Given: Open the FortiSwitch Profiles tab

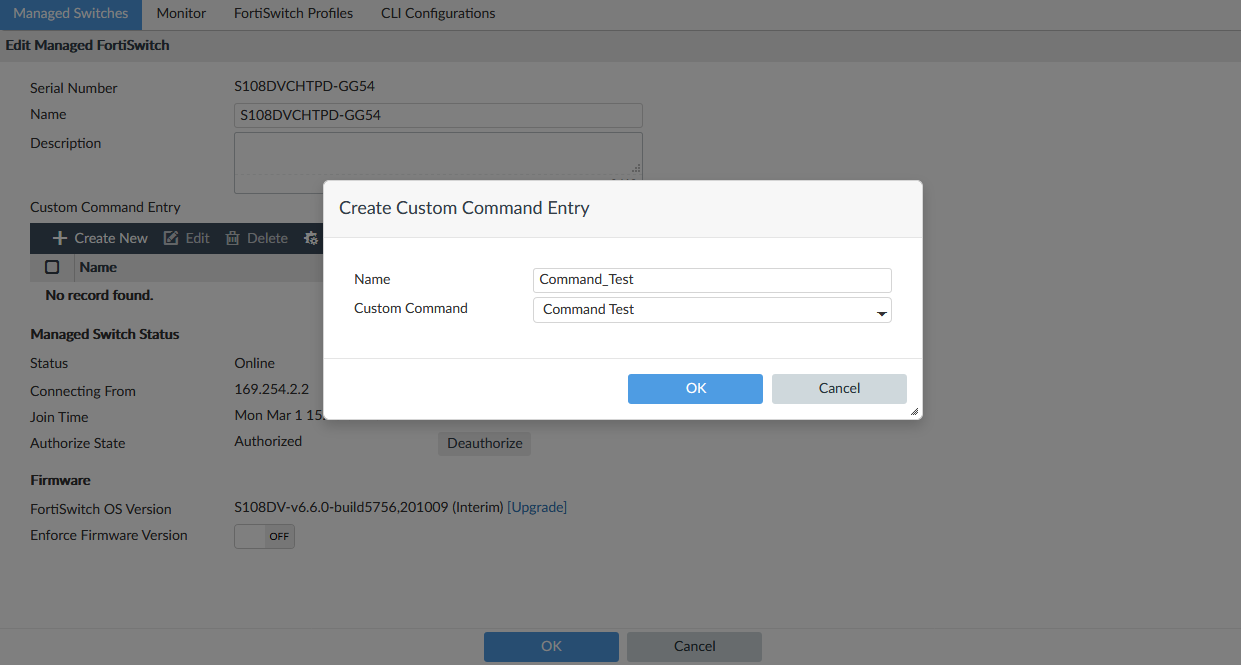Looking at the screenshot, I should point(293,14).
